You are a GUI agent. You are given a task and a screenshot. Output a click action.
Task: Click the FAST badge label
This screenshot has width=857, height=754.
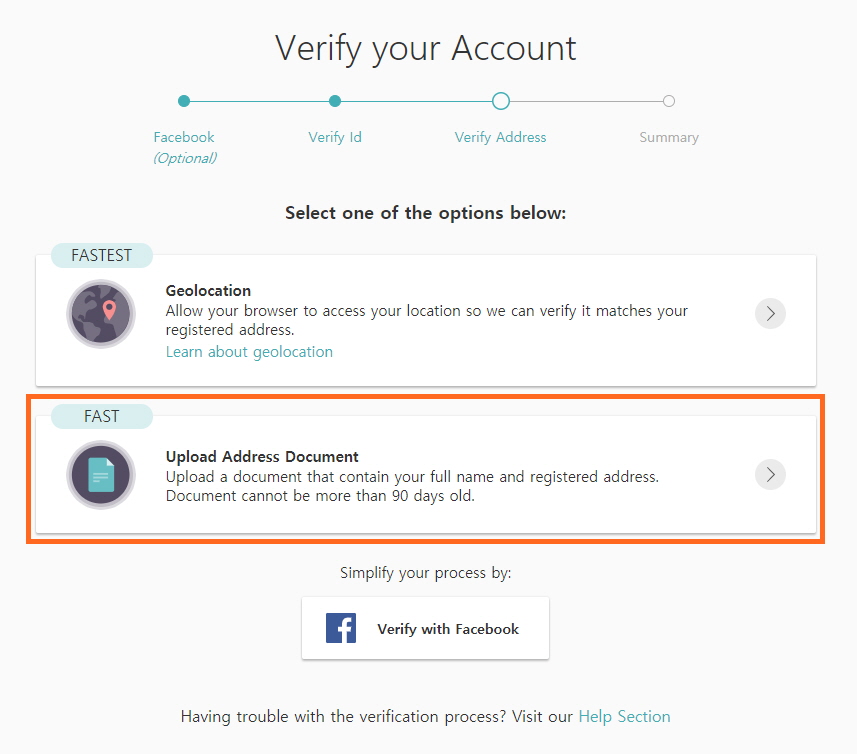point(102,416)
